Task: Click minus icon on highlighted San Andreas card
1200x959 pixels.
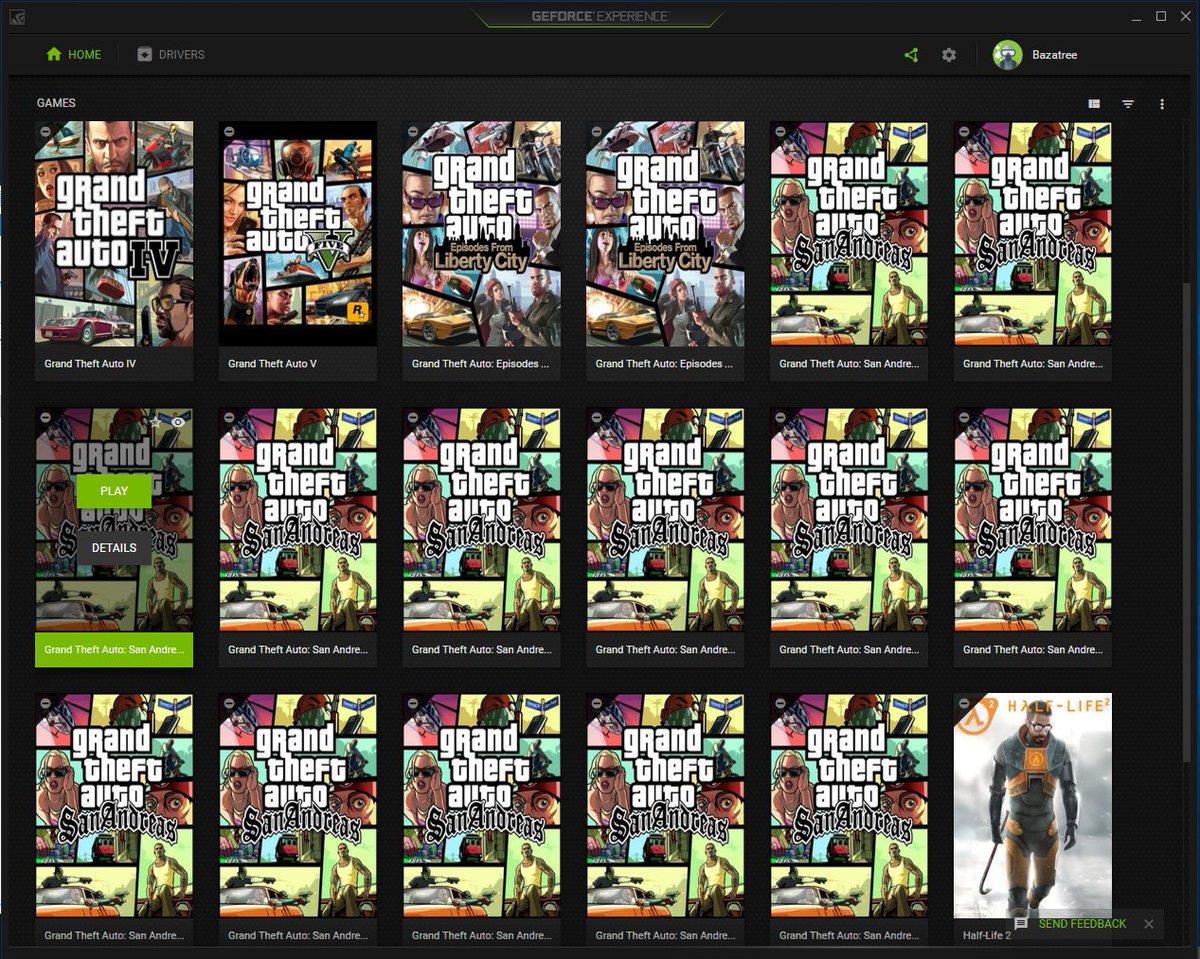Action: (45, 417)
